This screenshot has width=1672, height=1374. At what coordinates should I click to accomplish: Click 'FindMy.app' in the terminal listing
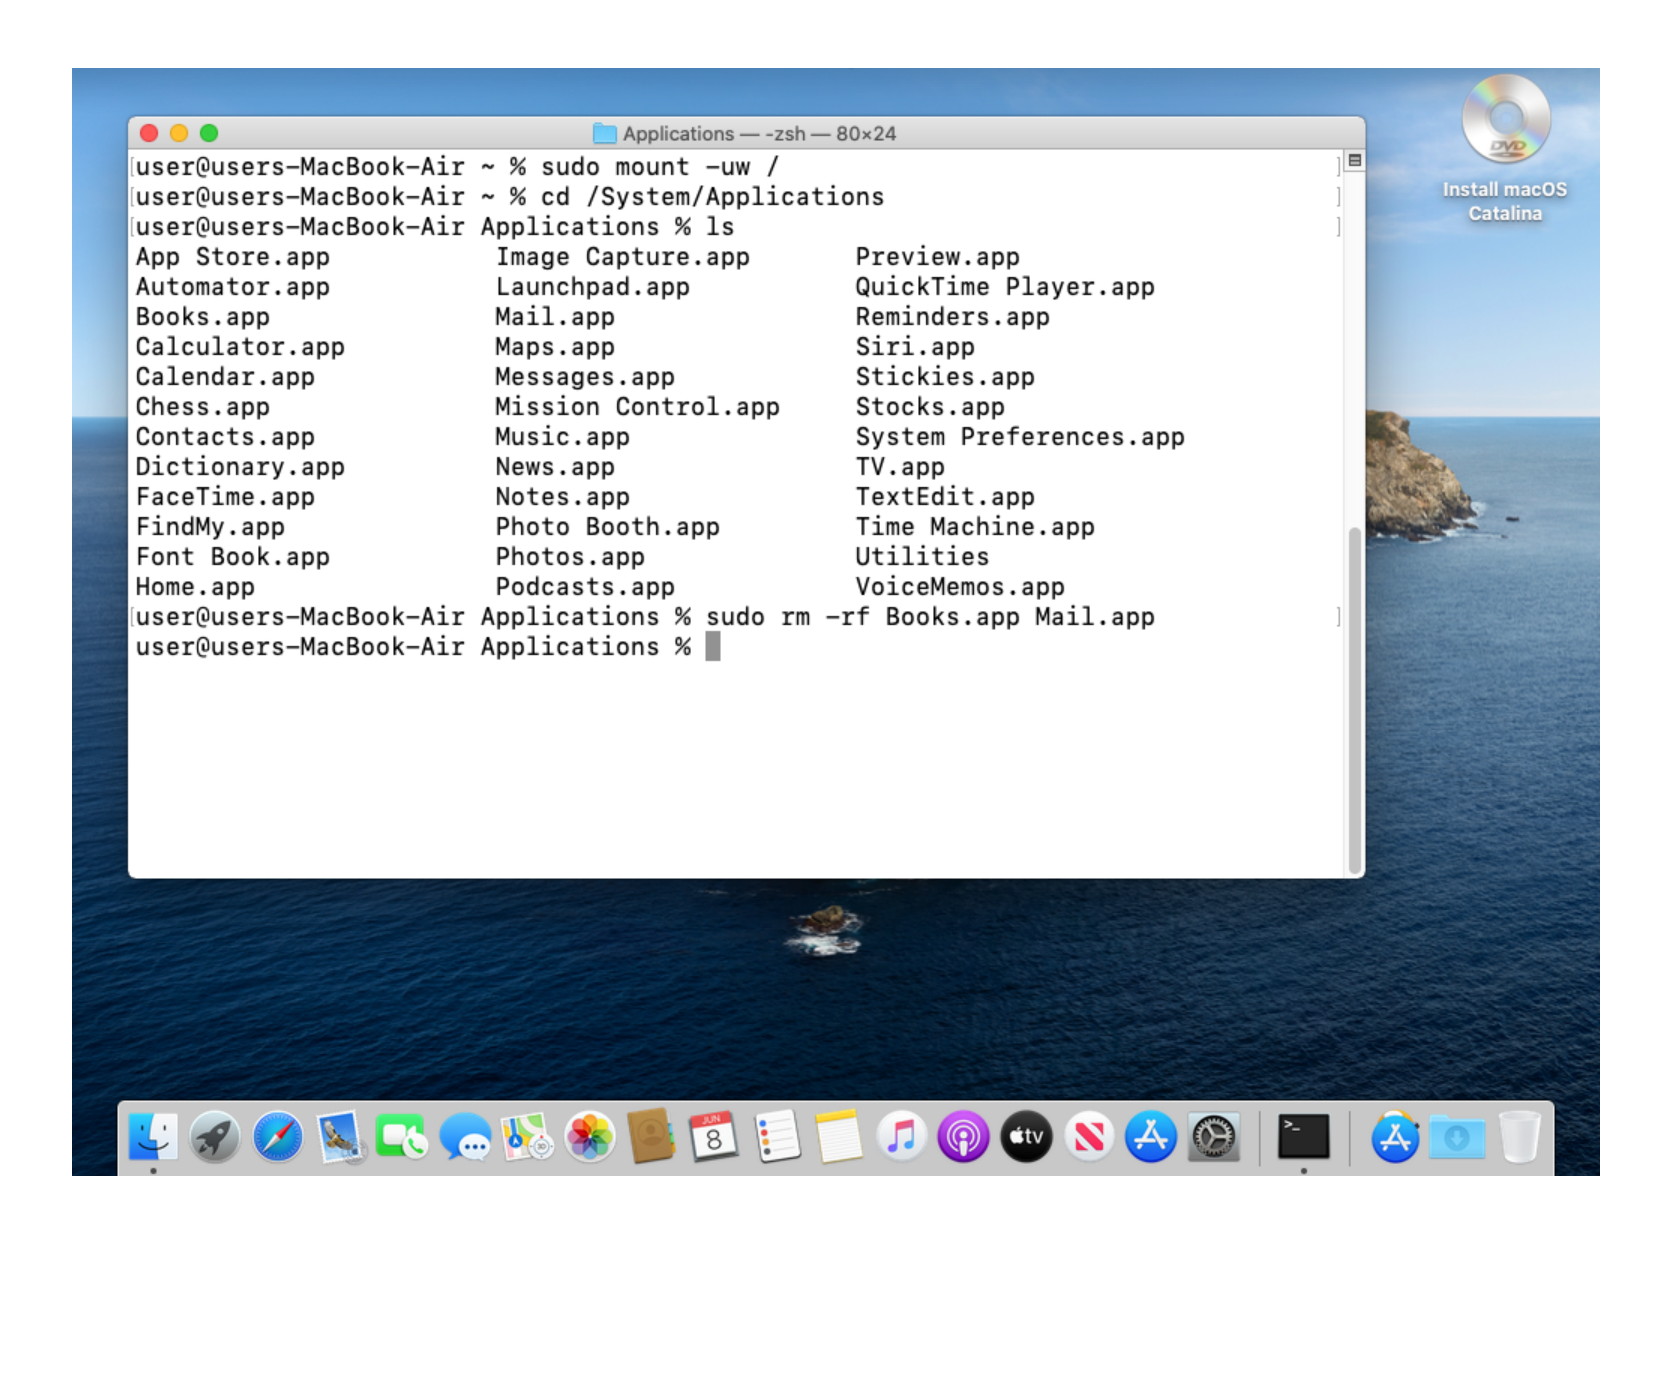(210, 527)
